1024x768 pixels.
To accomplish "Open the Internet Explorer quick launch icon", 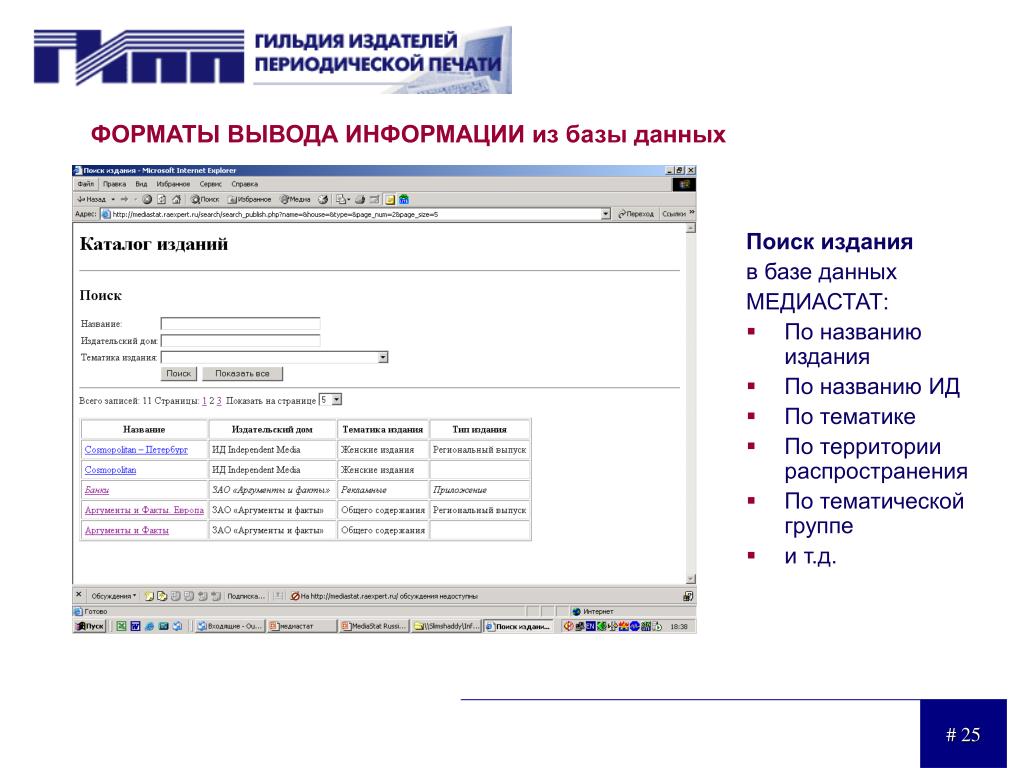I will pyautogui.click(x=150, y=626).
